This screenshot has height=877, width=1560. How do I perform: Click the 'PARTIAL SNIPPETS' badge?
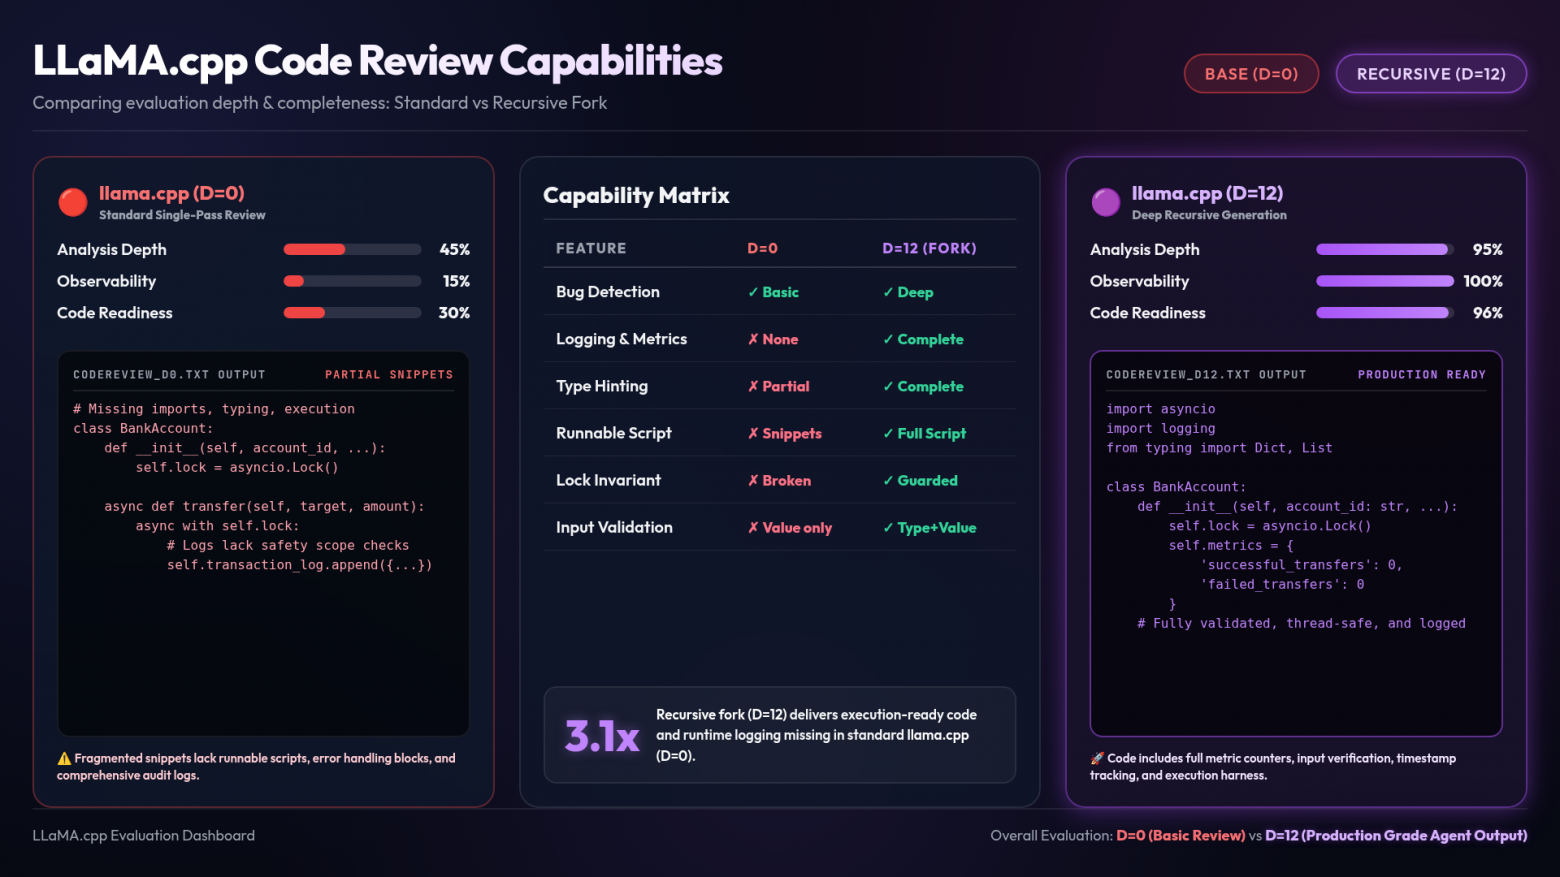point(389,374)
